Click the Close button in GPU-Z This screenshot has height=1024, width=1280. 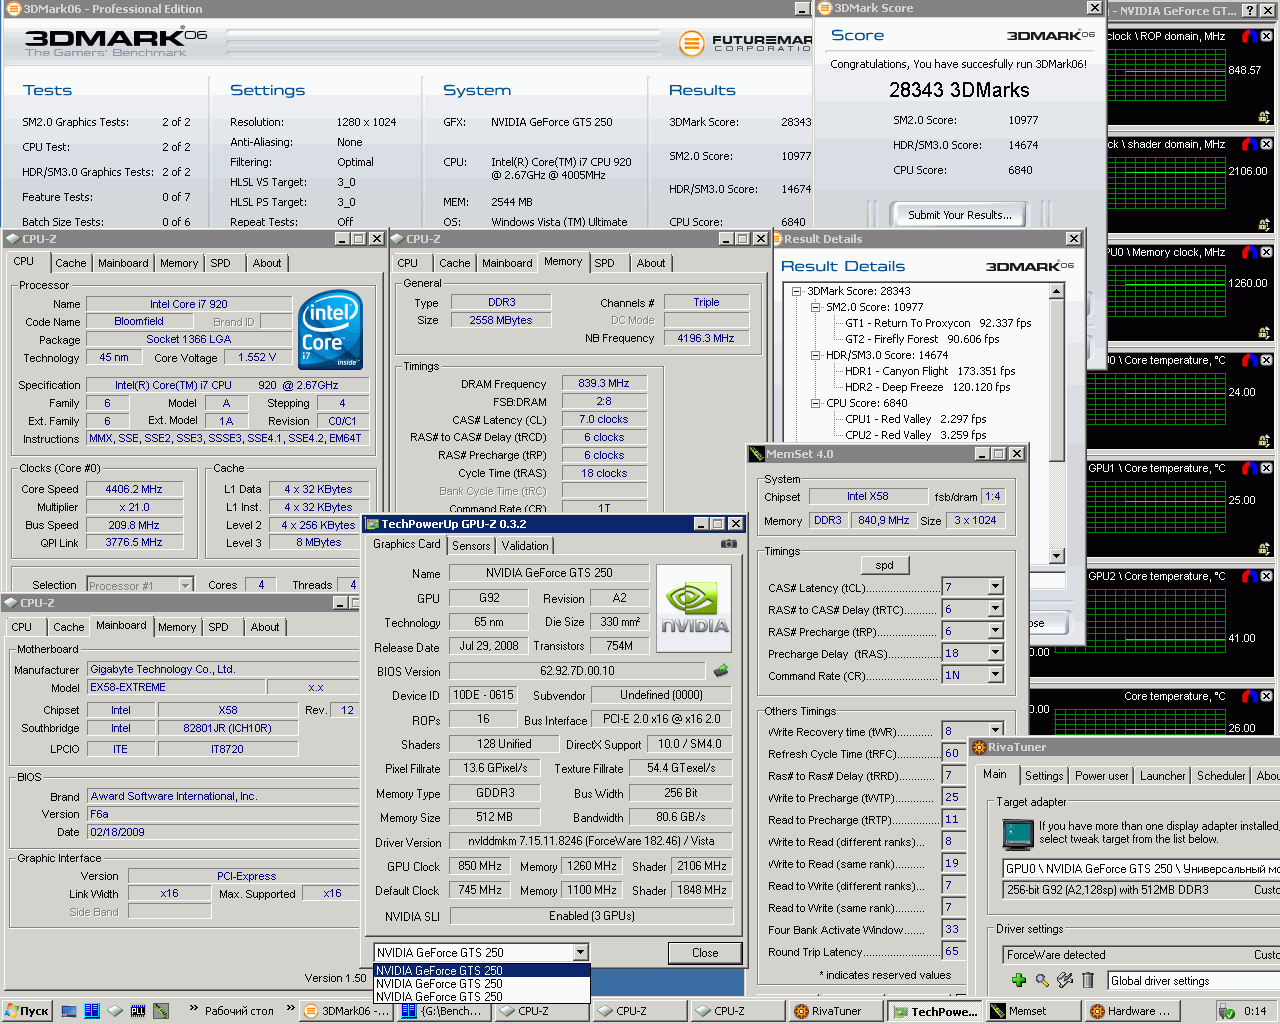tap(705, 953)
